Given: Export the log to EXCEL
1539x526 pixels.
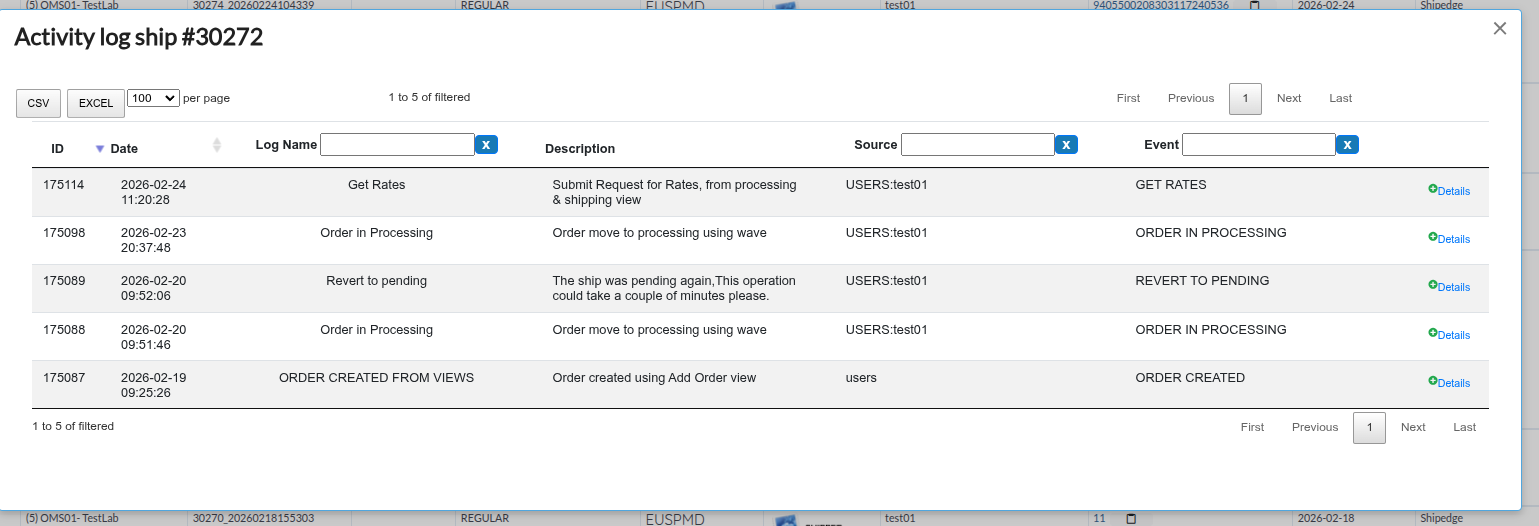Looking at the screenshot, I should [96, 103].
